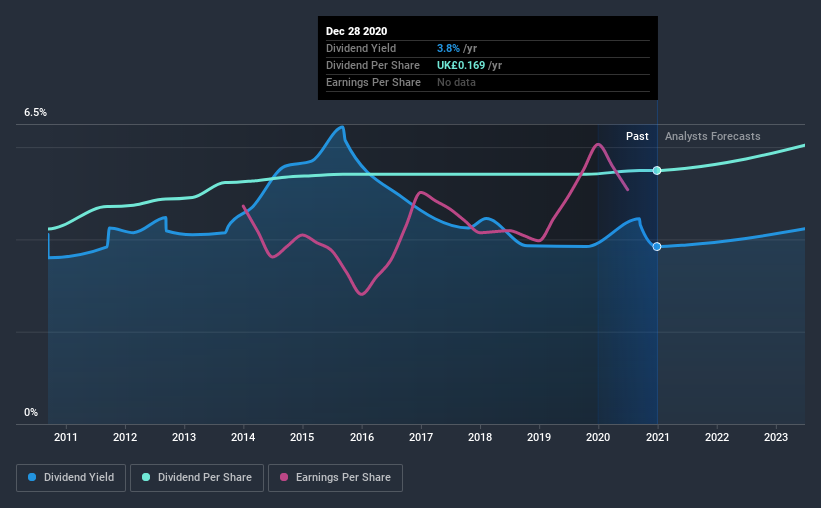Viewport: 821px width, 508px height.
Task: Click the 3.8% dividend yield value in tooltip
Action: (448, 48)
